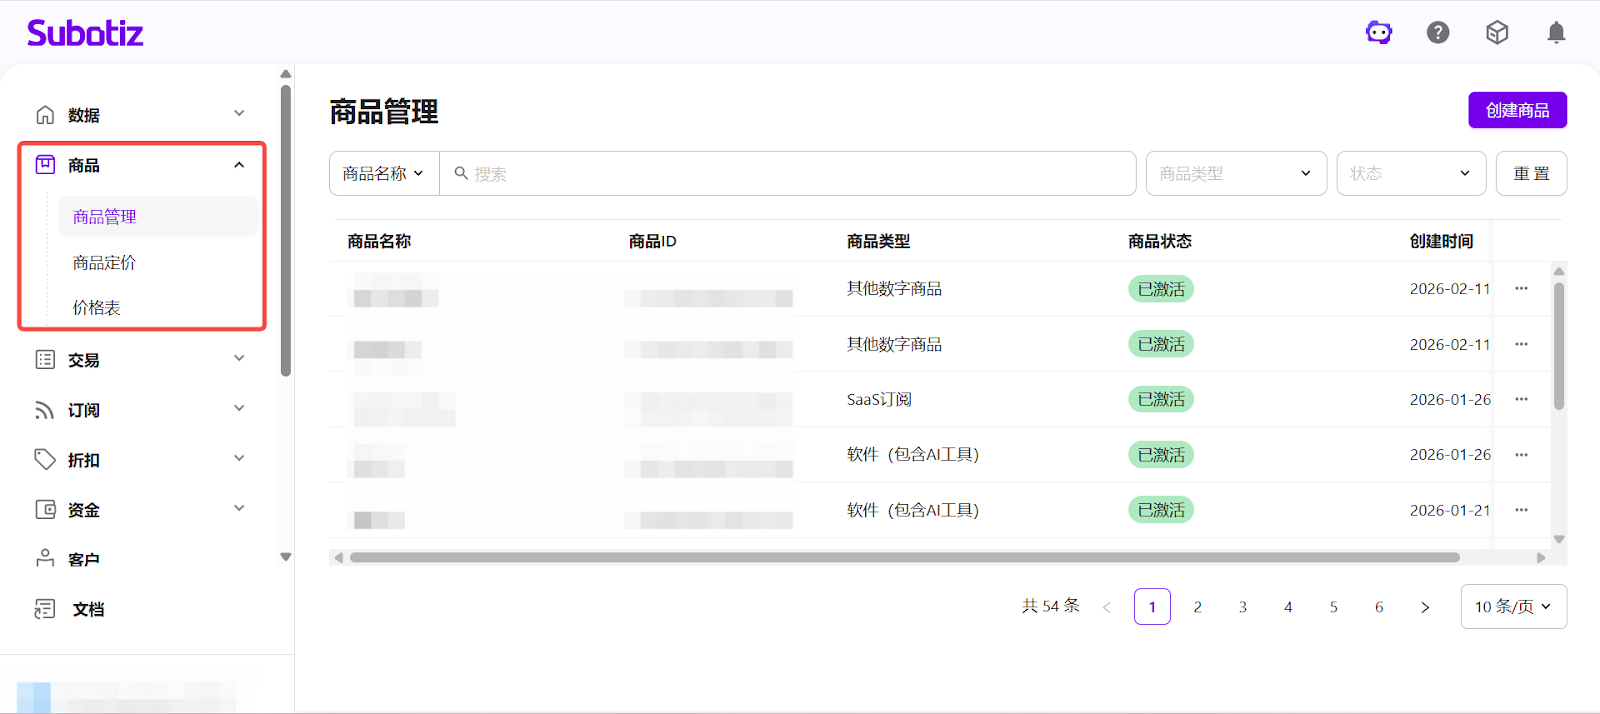Viewport: 1600px width, 714px height.
Task: Open the 商品类型 filter dropdown
Action: click(x=1236, y=174)
